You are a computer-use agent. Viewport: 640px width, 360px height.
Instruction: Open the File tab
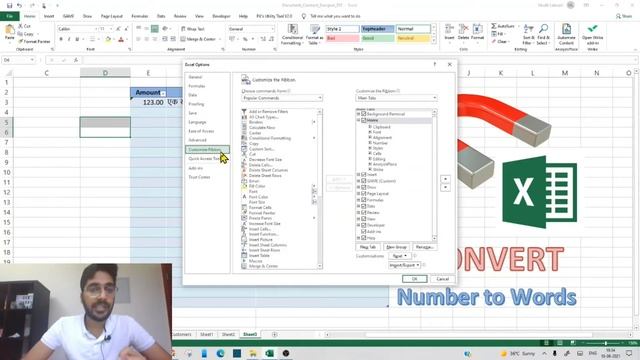click(x=9, y=16)
